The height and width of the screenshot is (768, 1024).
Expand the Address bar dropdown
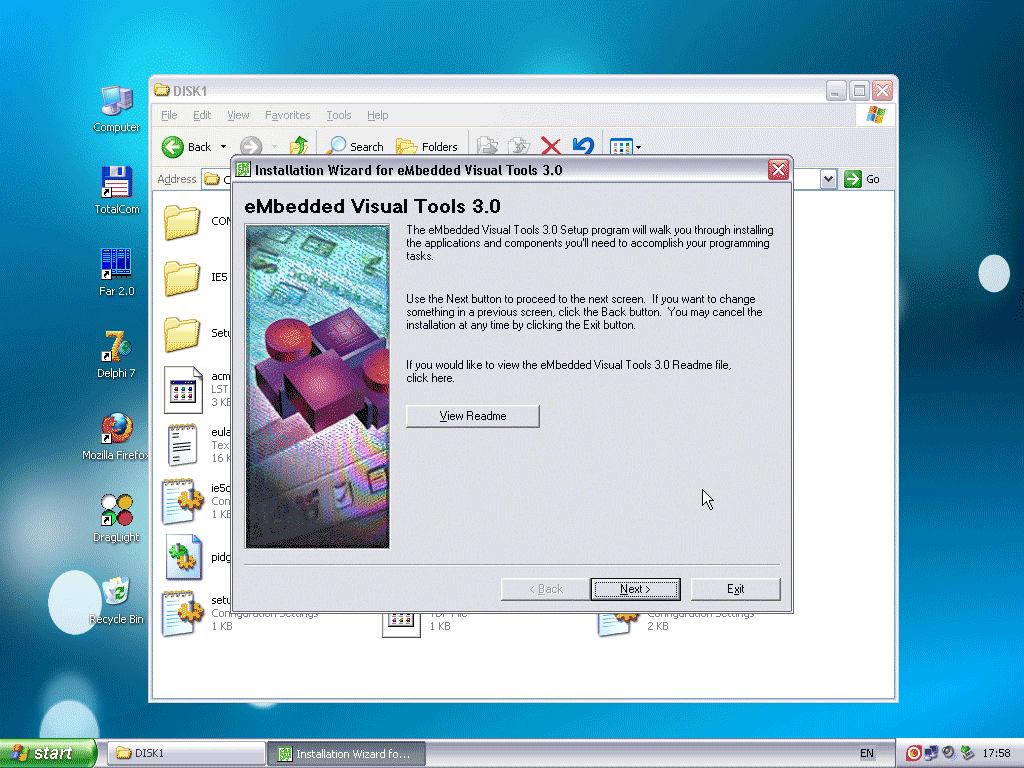pyautogui.click(x=828, y=179)
